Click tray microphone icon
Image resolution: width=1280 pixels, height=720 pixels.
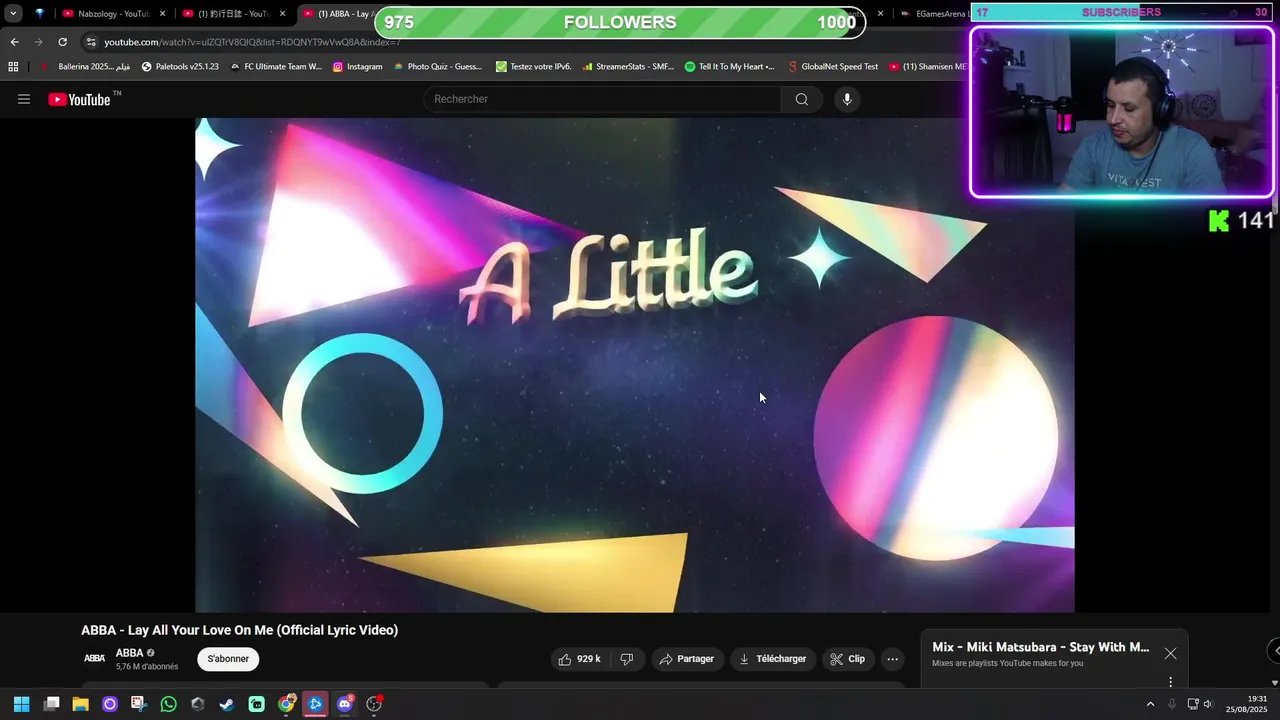1172,704
